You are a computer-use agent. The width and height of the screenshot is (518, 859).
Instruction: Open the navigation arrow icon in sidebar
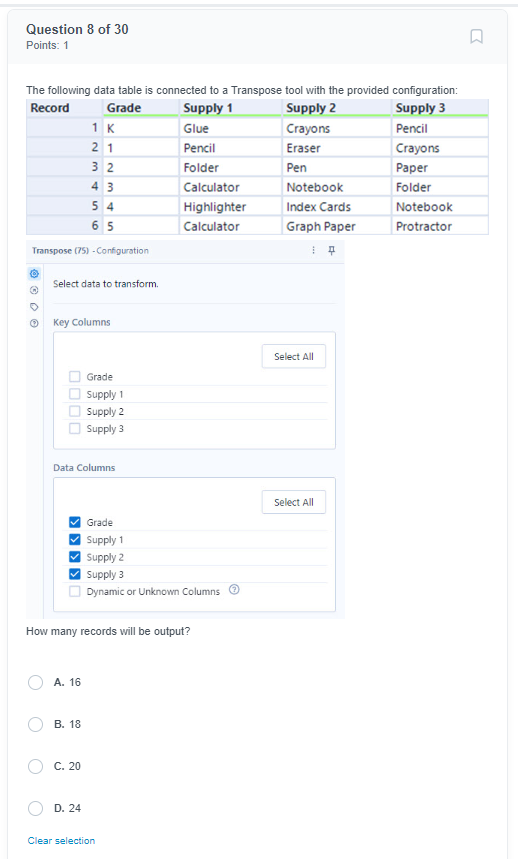pyautogui.click(x=34, y=290)
